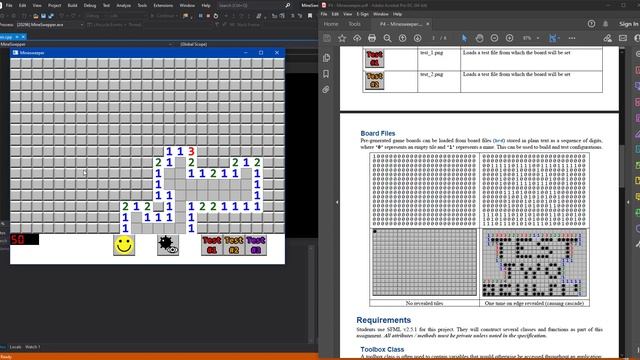Select the Watch 1 tab at bottom
Viewport: 640px width, 360px height.
click(33, 347)
